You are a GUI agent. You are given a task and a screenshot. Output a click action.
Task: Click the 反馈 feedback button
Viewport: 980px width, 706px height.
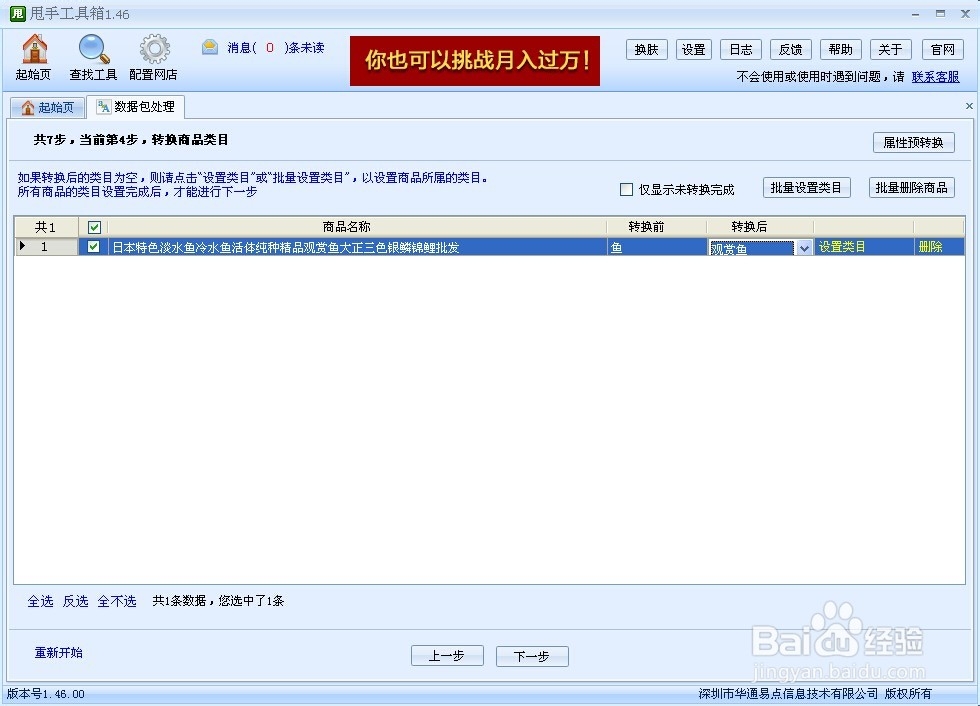[x=791, y=49]
